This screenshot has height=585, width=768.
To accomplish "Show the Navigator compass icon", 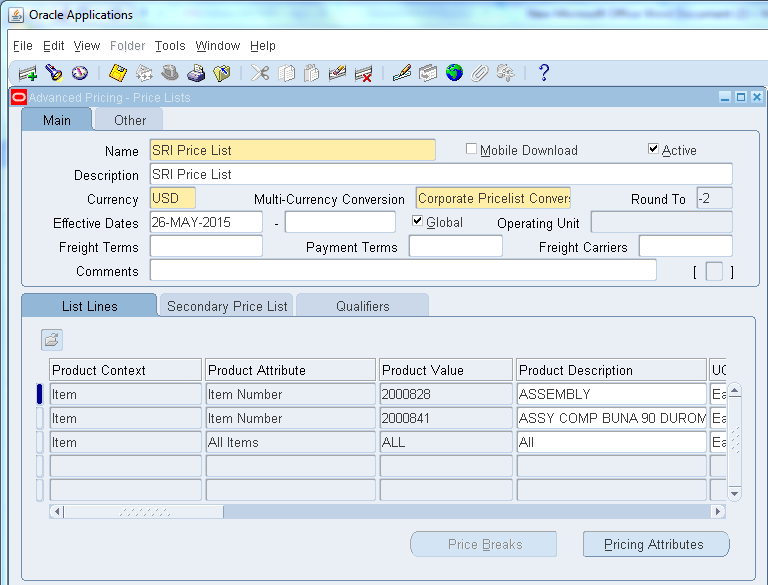I will (x=80, y=73).
